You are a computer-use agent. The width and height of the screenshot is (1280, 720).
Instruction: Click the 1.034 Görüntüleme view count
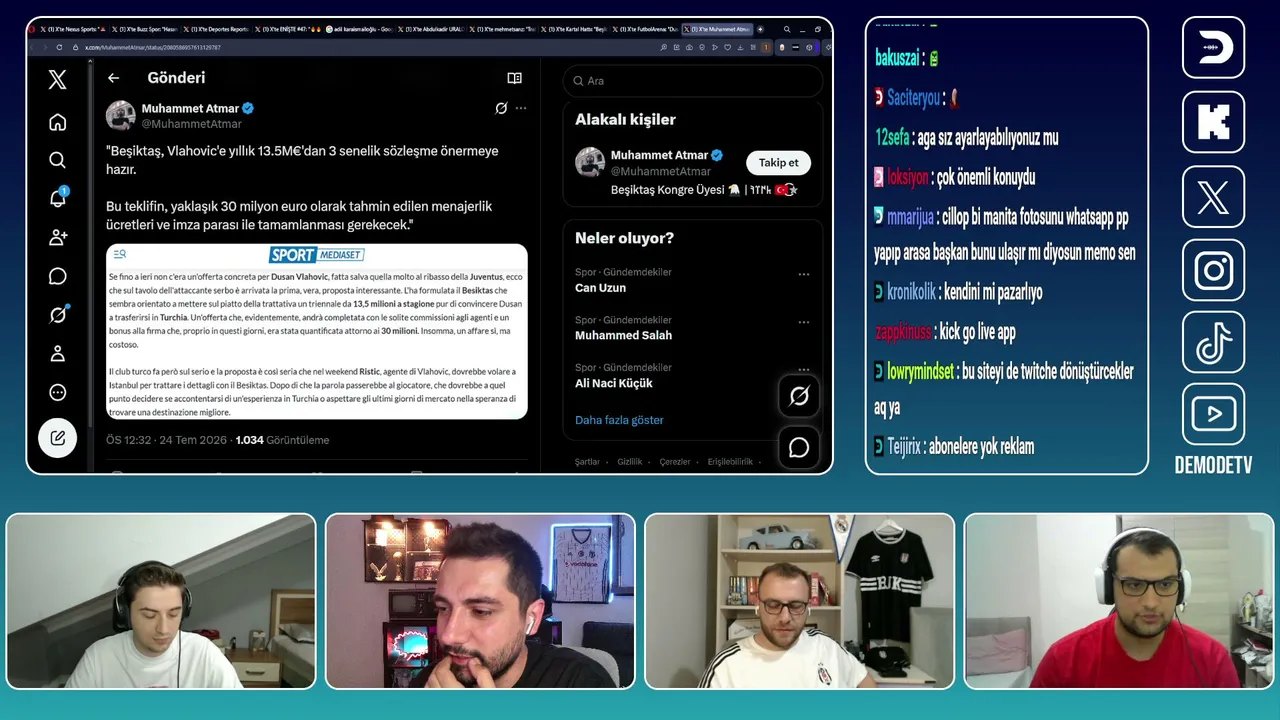[x=282, y=440]
